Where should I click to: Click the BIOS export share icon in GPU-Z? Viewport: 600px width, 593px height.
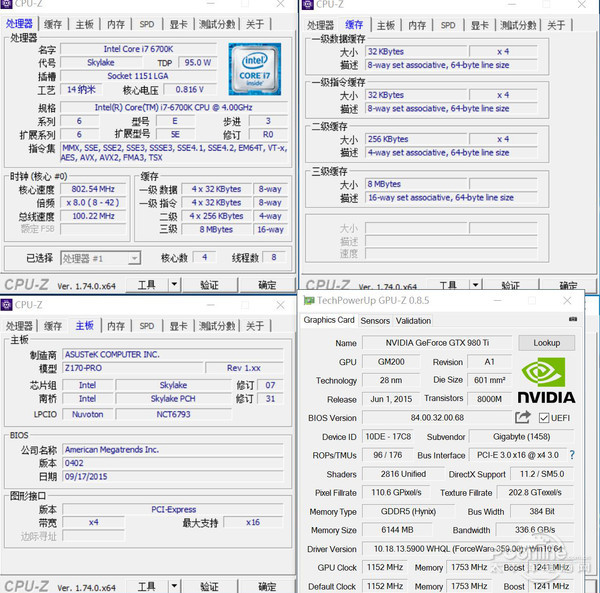522,417
